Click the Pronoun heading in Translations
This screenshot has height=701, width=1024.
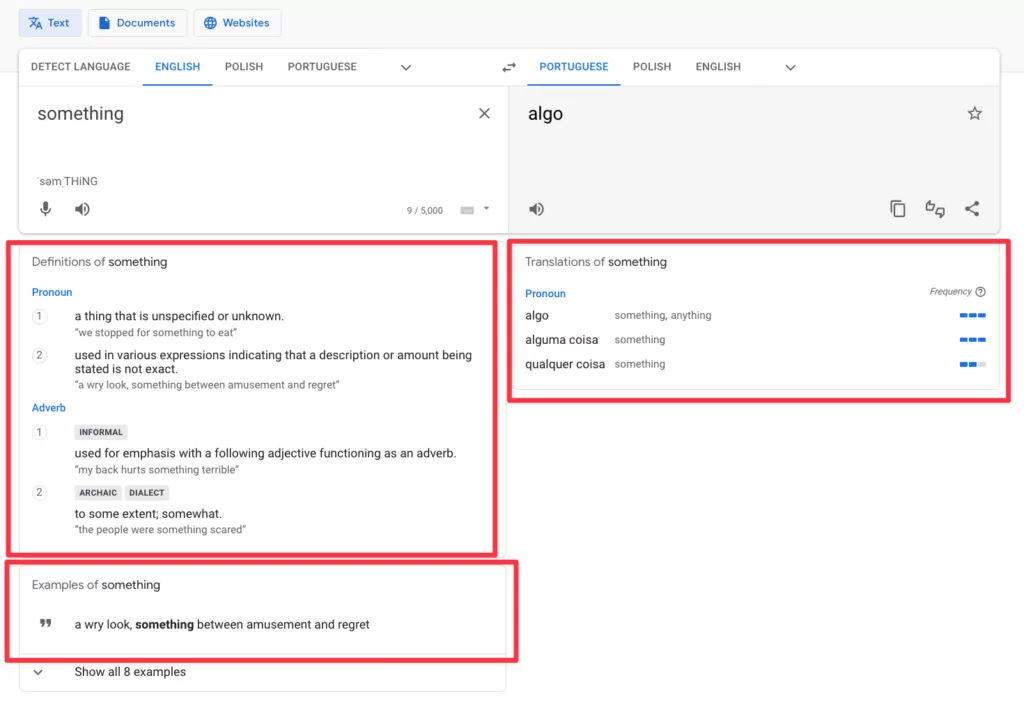click(x=545, y=294)
